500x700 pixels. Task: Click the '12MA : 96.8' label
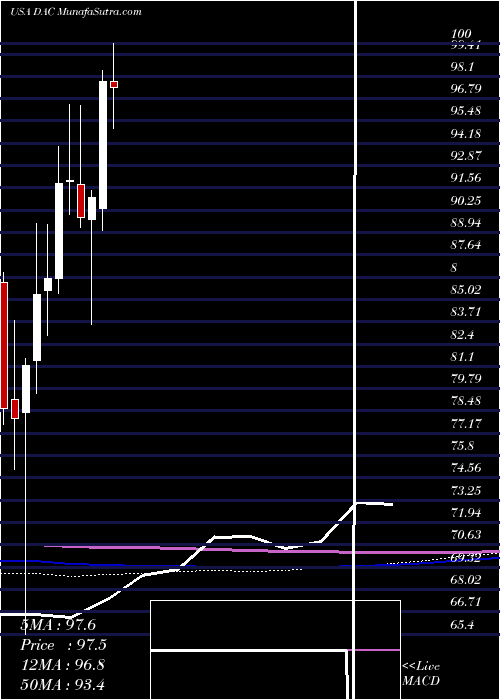pos(63,664)
